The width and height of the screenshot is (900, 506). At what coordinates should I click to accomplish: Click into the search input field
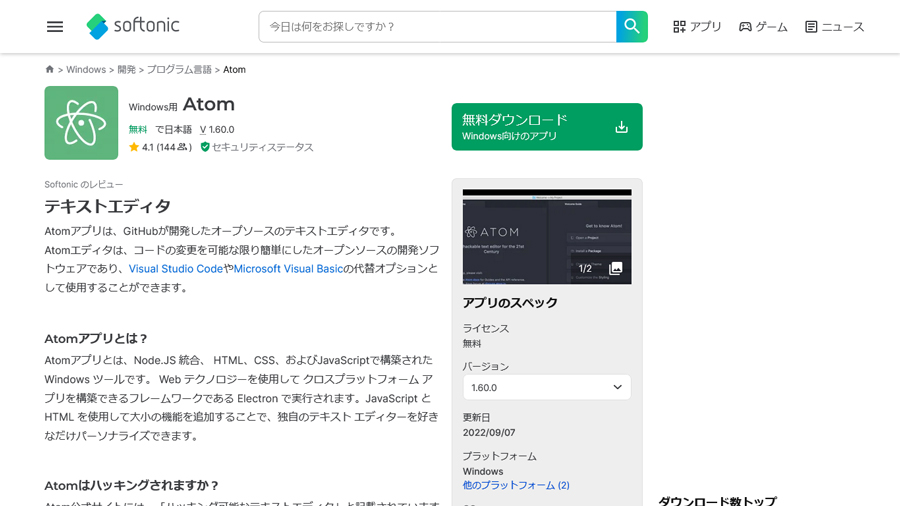437,27
